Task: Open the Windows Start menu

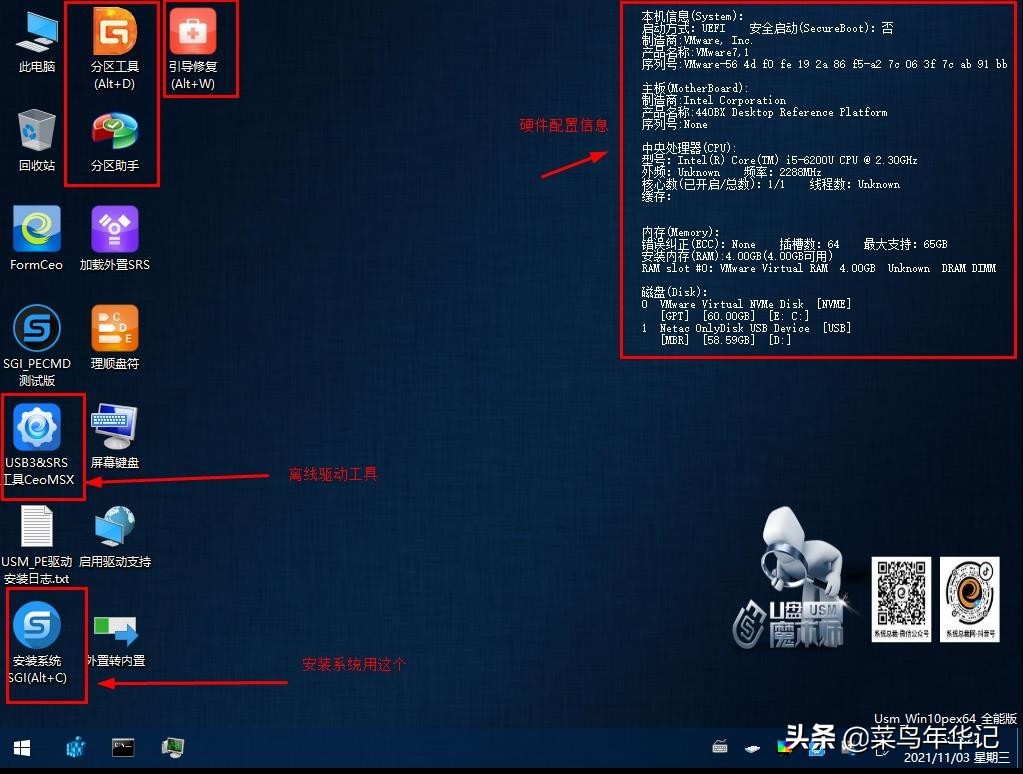Action: coord(20,747)
